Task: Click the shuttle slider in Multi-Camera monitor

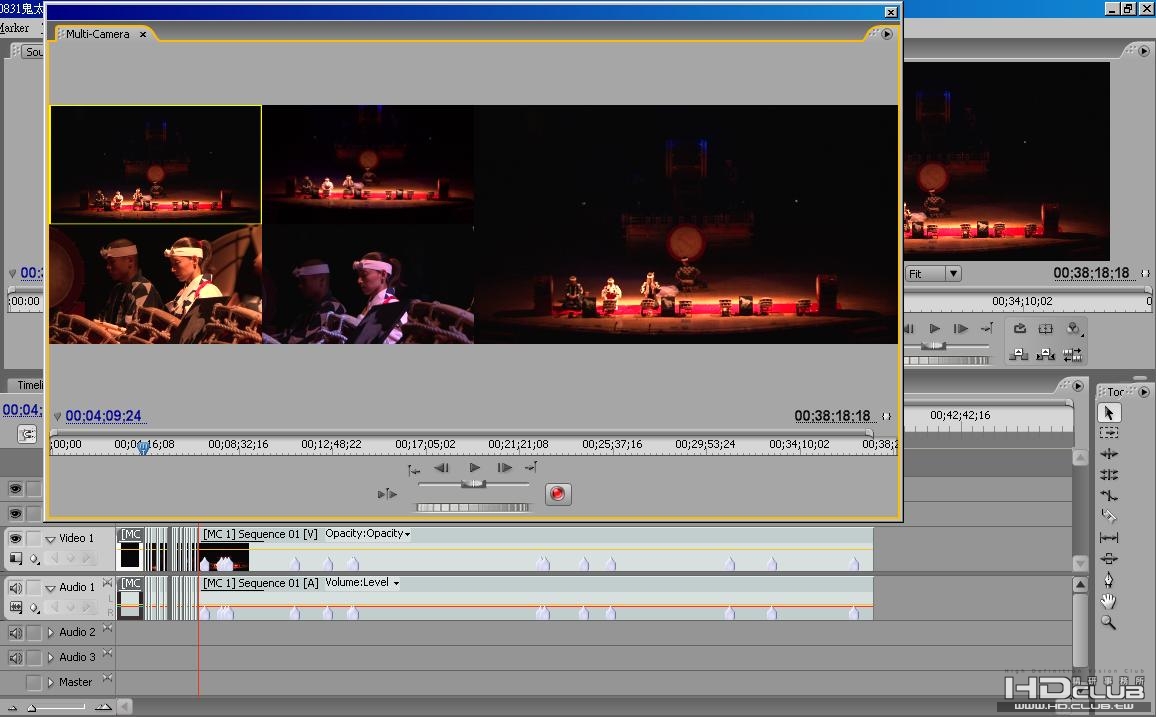Action: pos(473,484)
